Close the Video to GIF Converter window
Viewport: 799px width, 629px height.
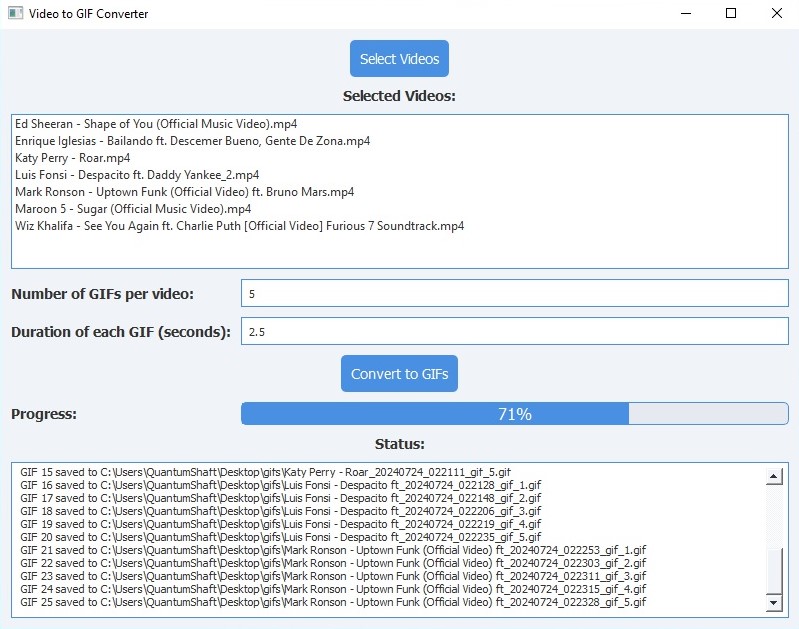[776, 13]
